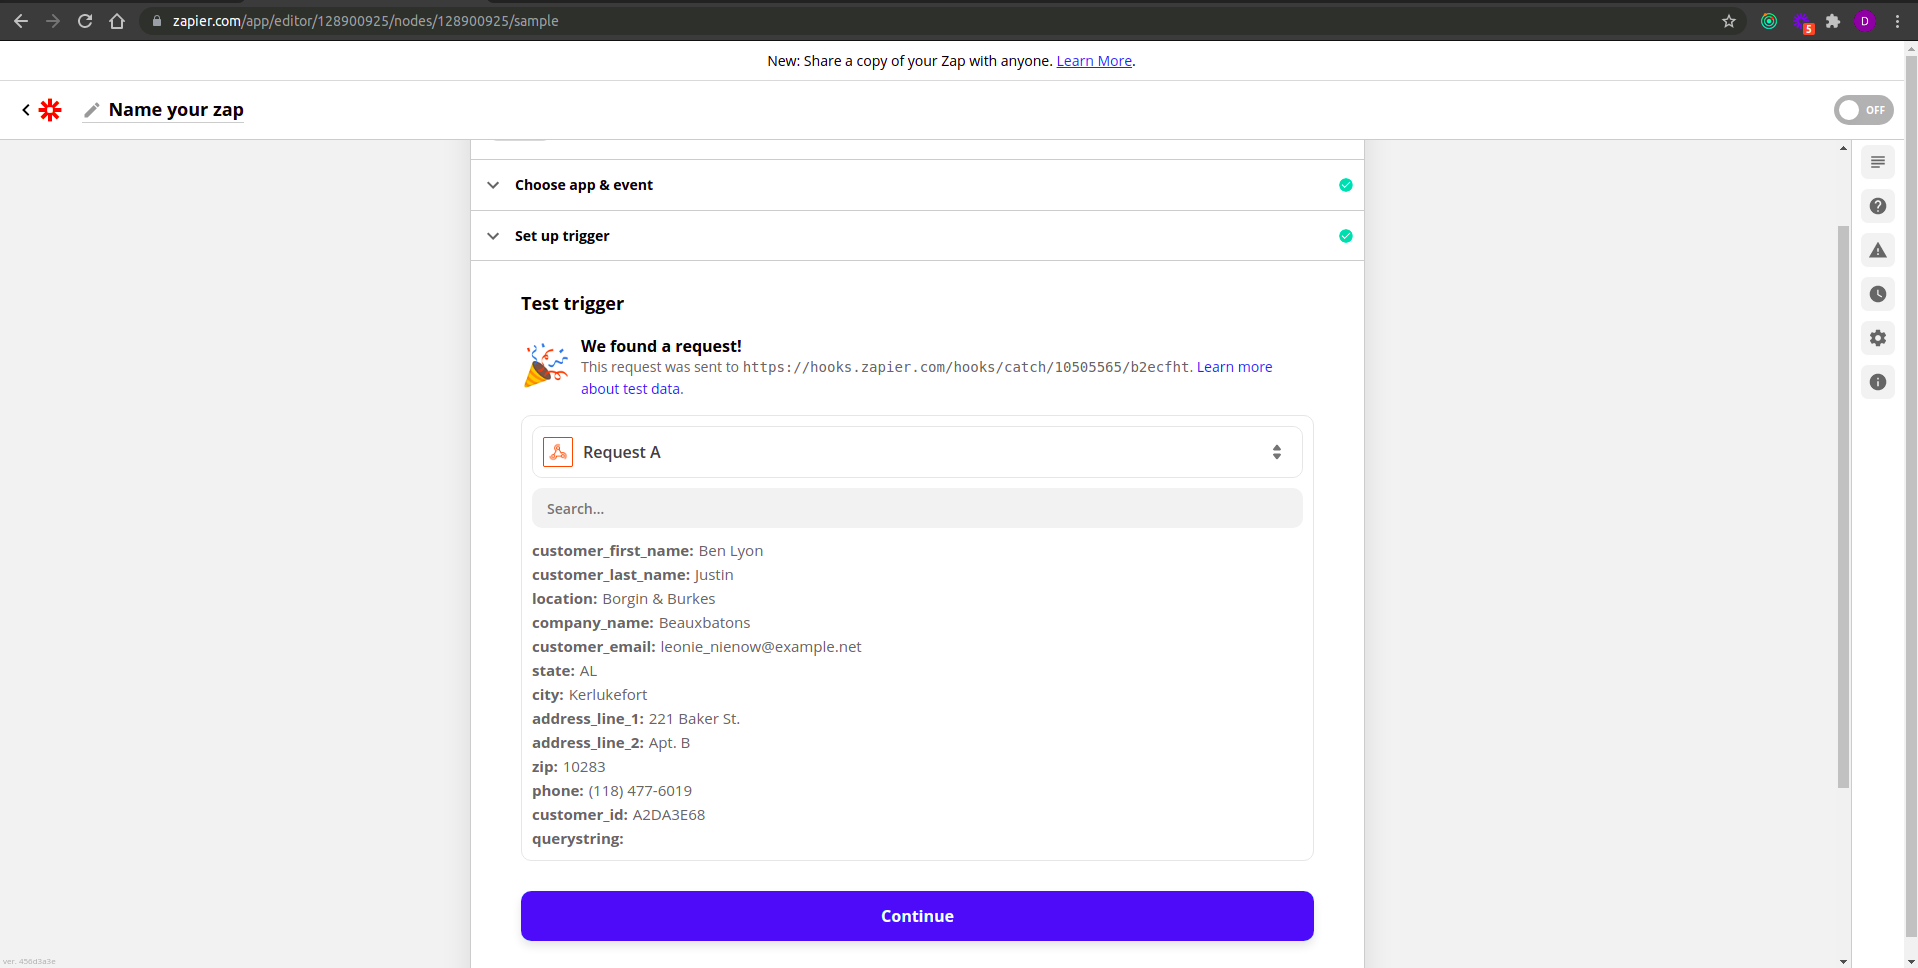The height and width of the screenshot is (968, 1918).
Task: Click the We found a request! heading
Action: tap(661, 346)
